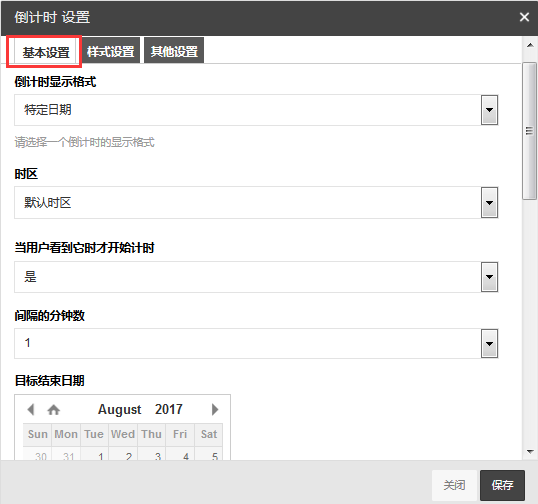Open 当用户看到它时才开始计时 dropdown arrow
The width and height of the screenshot is (538, 504).
tap(489, 277)
